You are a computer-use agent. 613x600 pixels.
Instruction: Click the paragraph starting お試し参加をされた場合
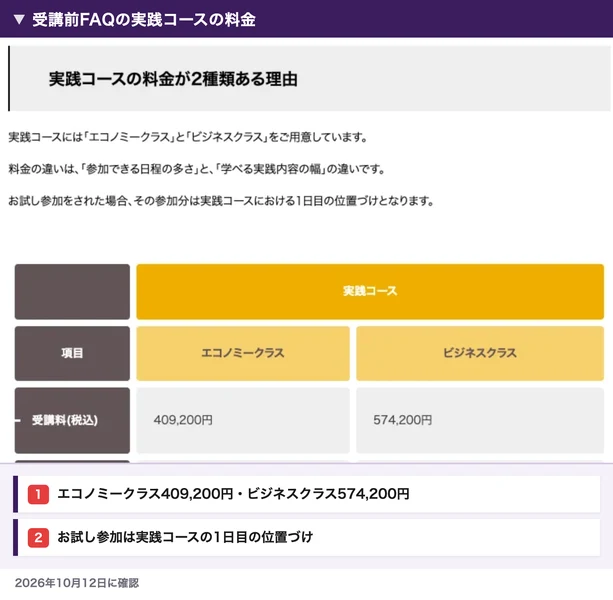221,201
